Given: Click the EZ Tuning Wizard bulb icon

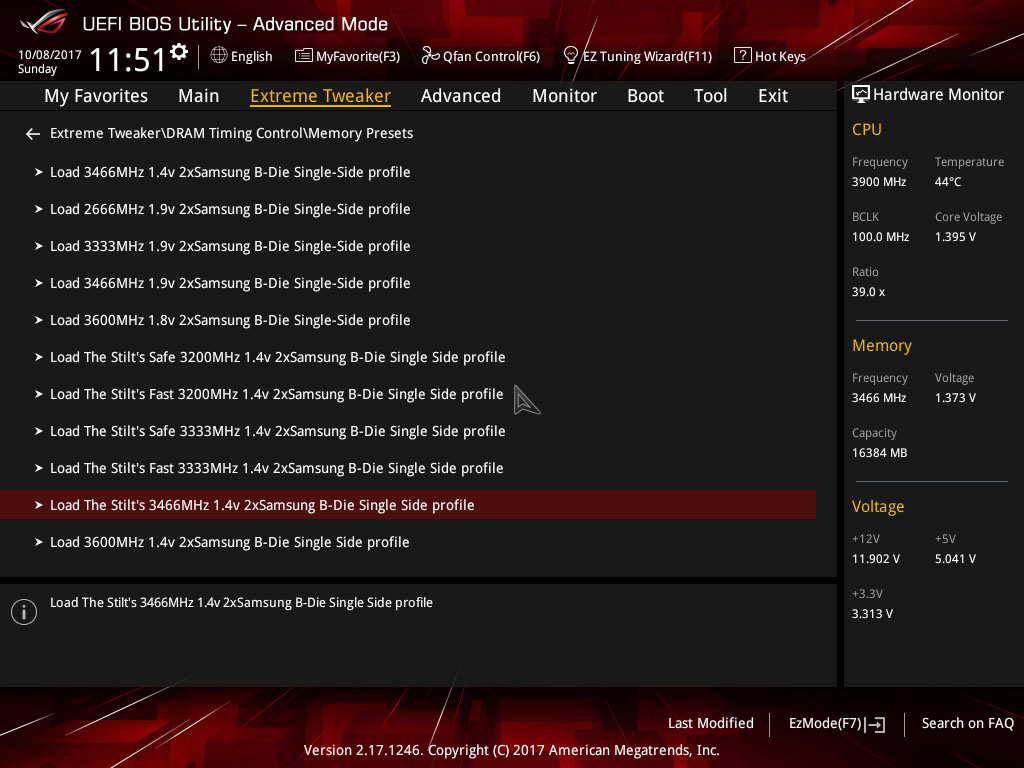Looking at the screenshot, I should pos(571,56).
